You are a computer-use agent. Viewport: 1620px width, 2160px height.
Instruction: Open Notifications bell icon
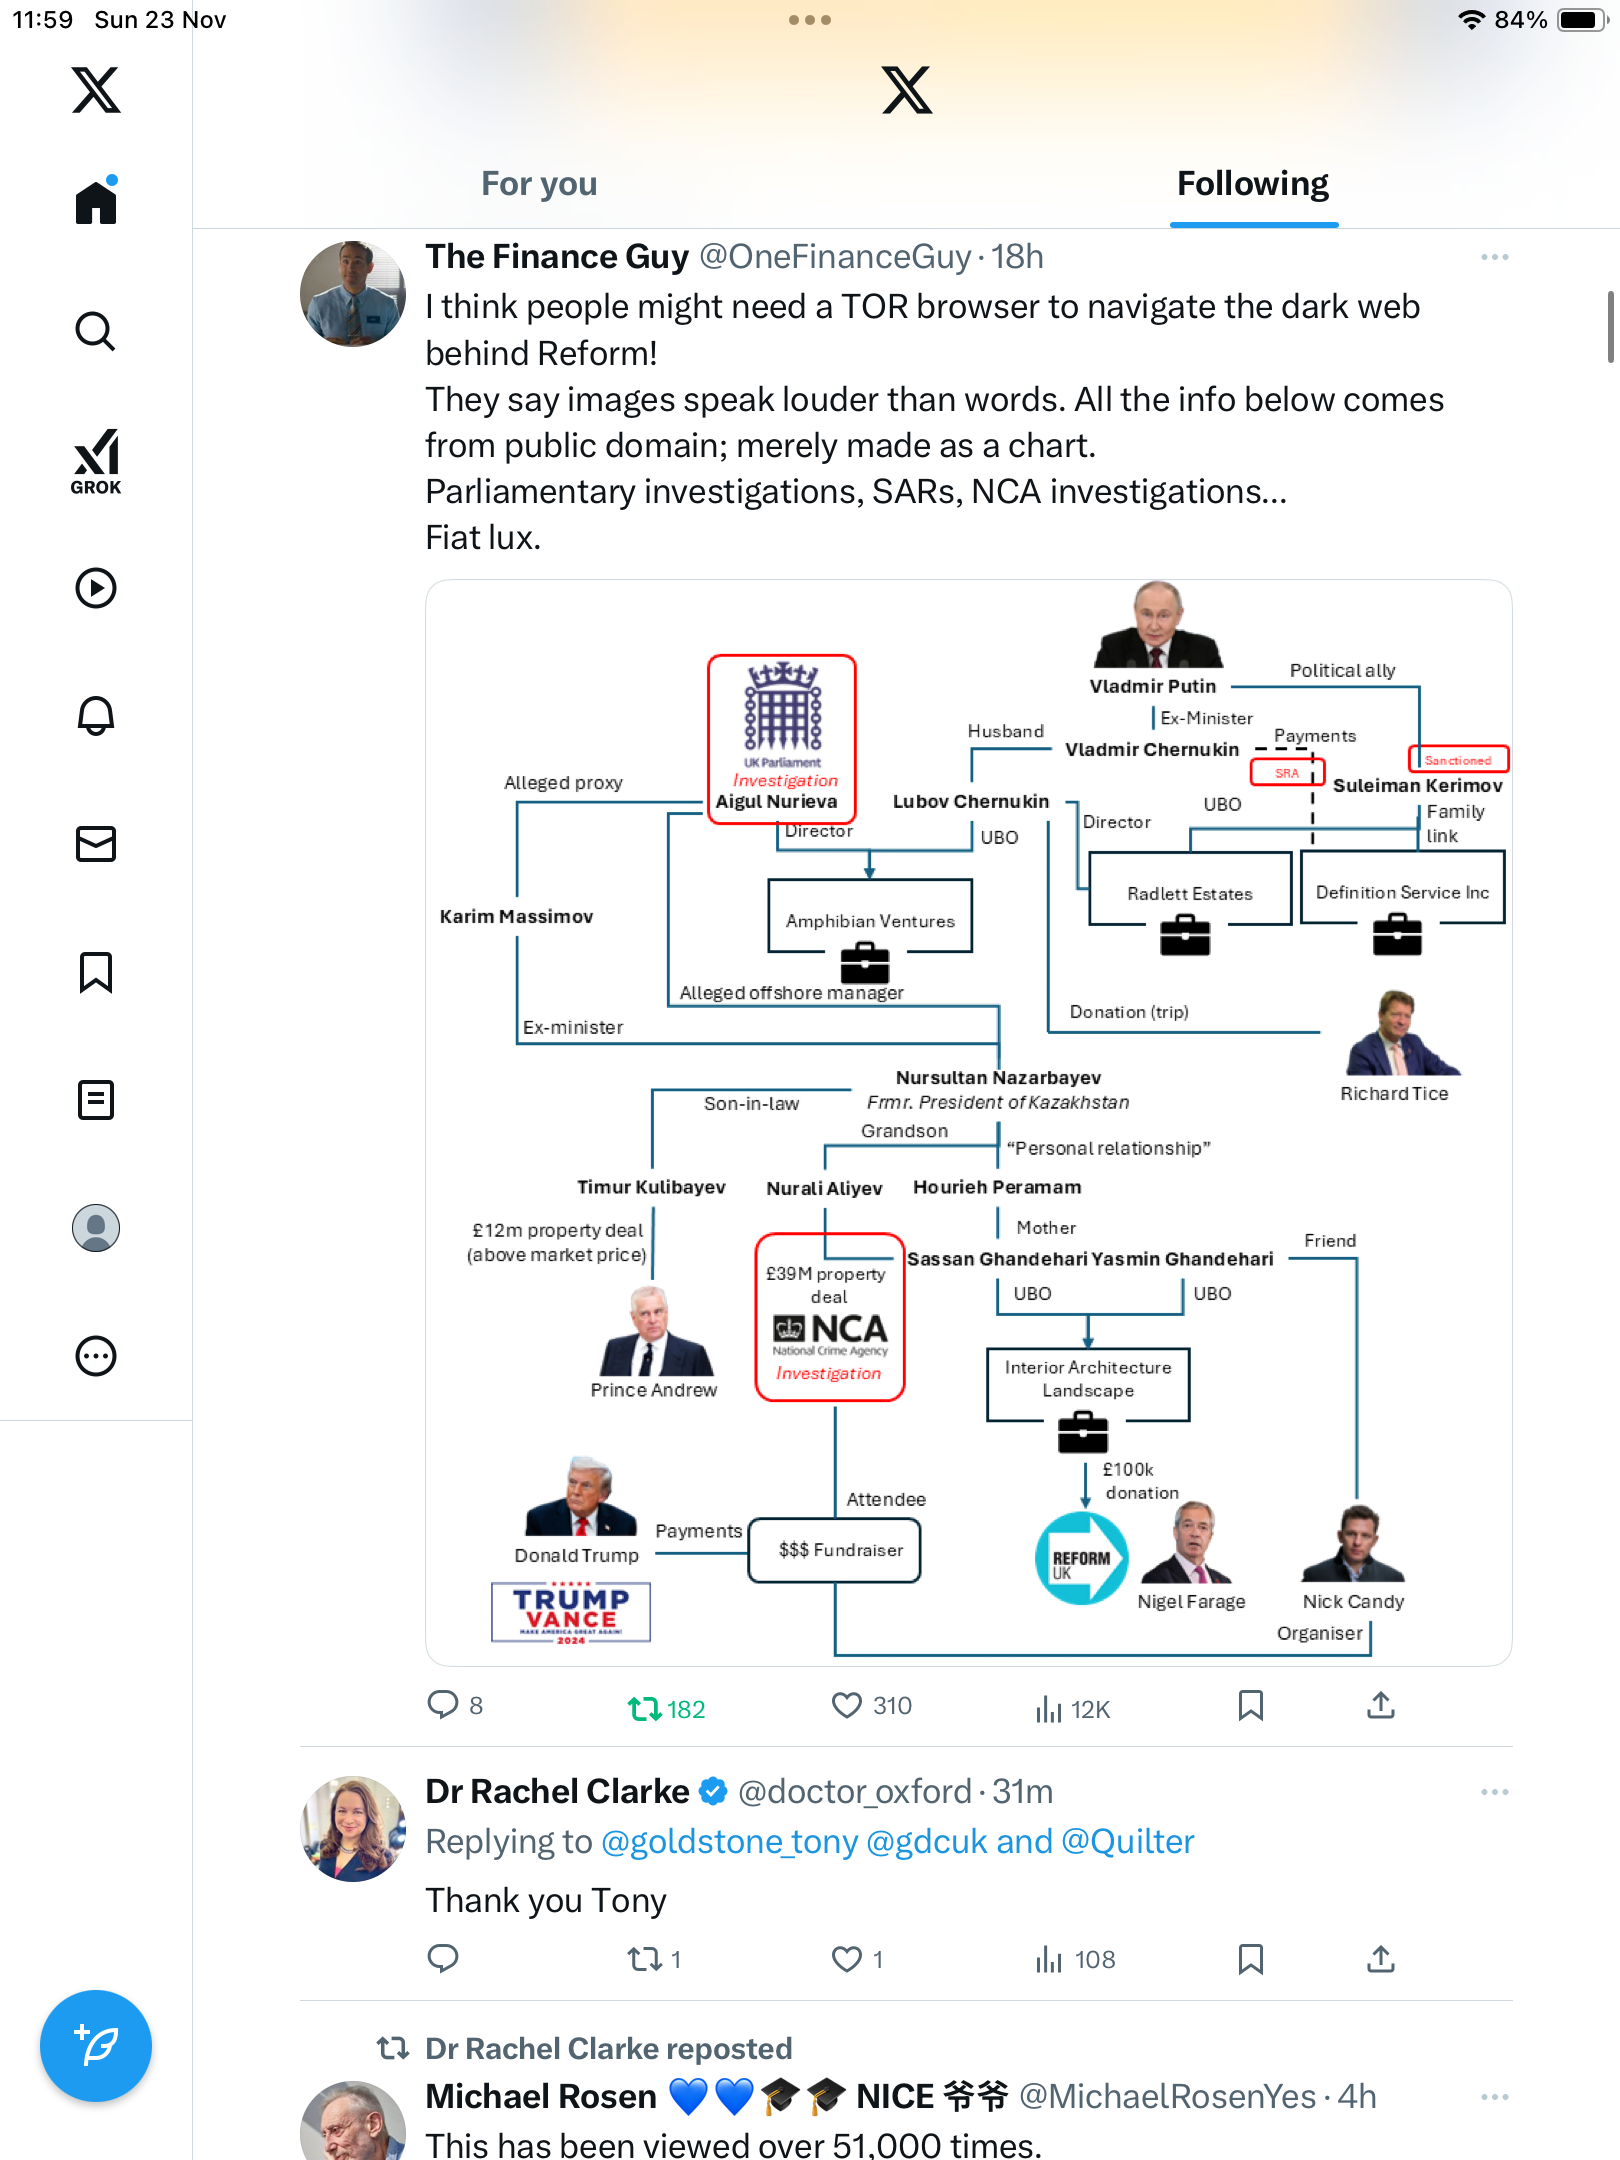(96, 716)
